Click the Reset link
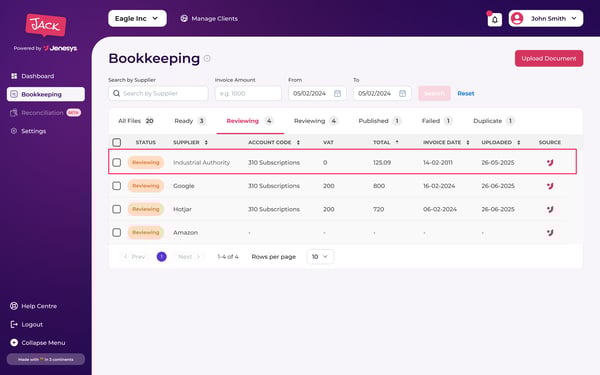Screen dimensions: 600x375 (466, 93)
